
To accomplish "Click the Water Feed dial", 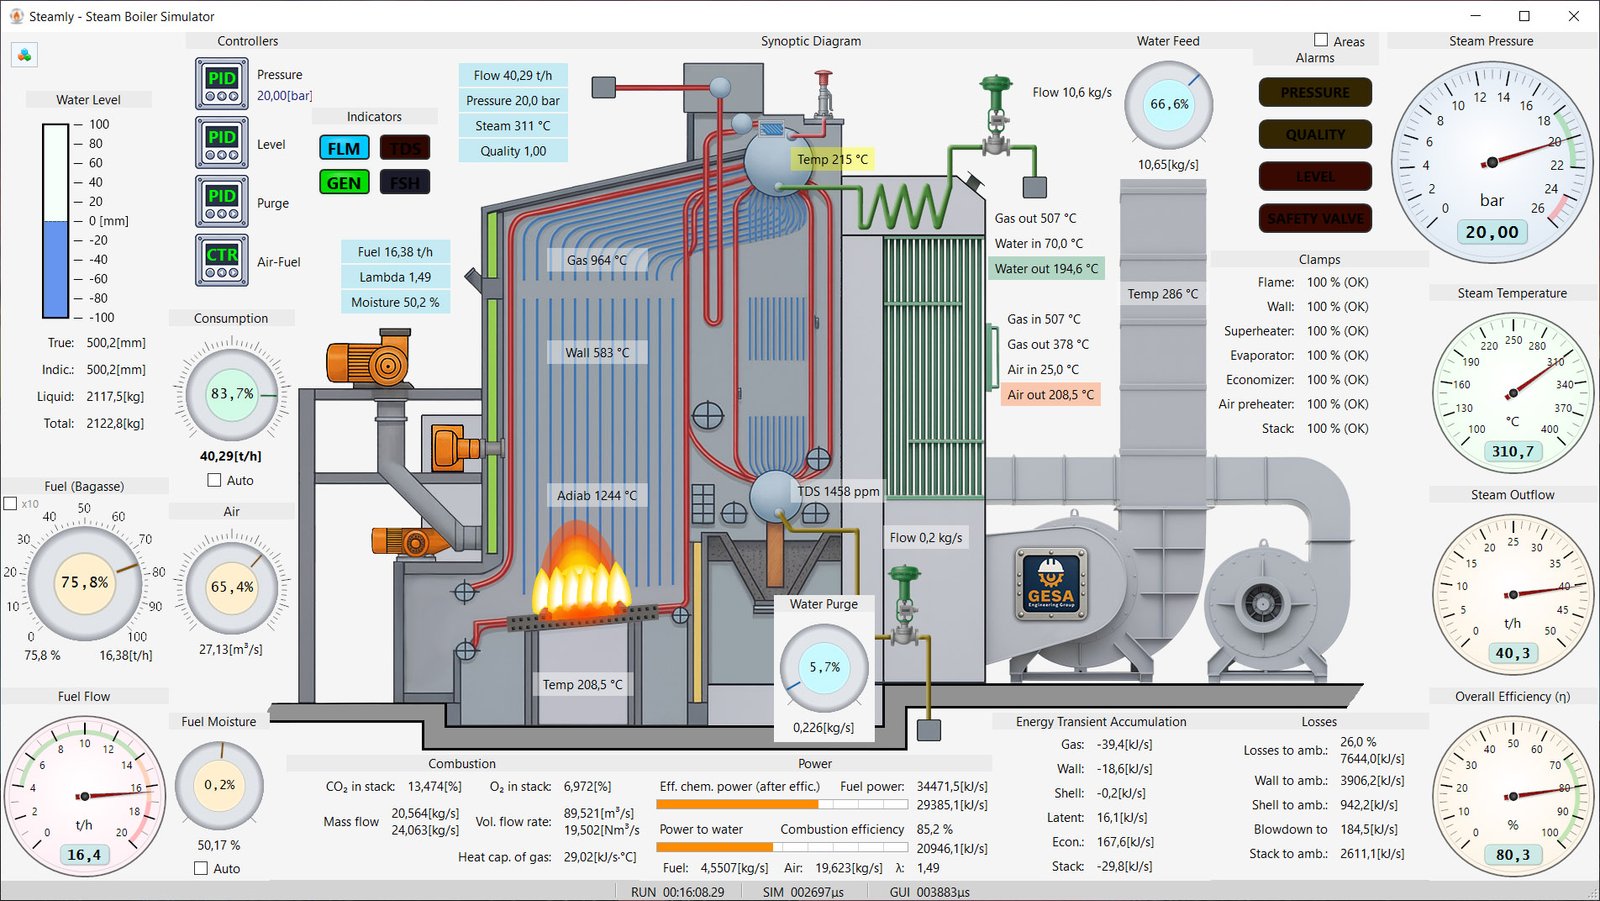I will coord(1168,105).
